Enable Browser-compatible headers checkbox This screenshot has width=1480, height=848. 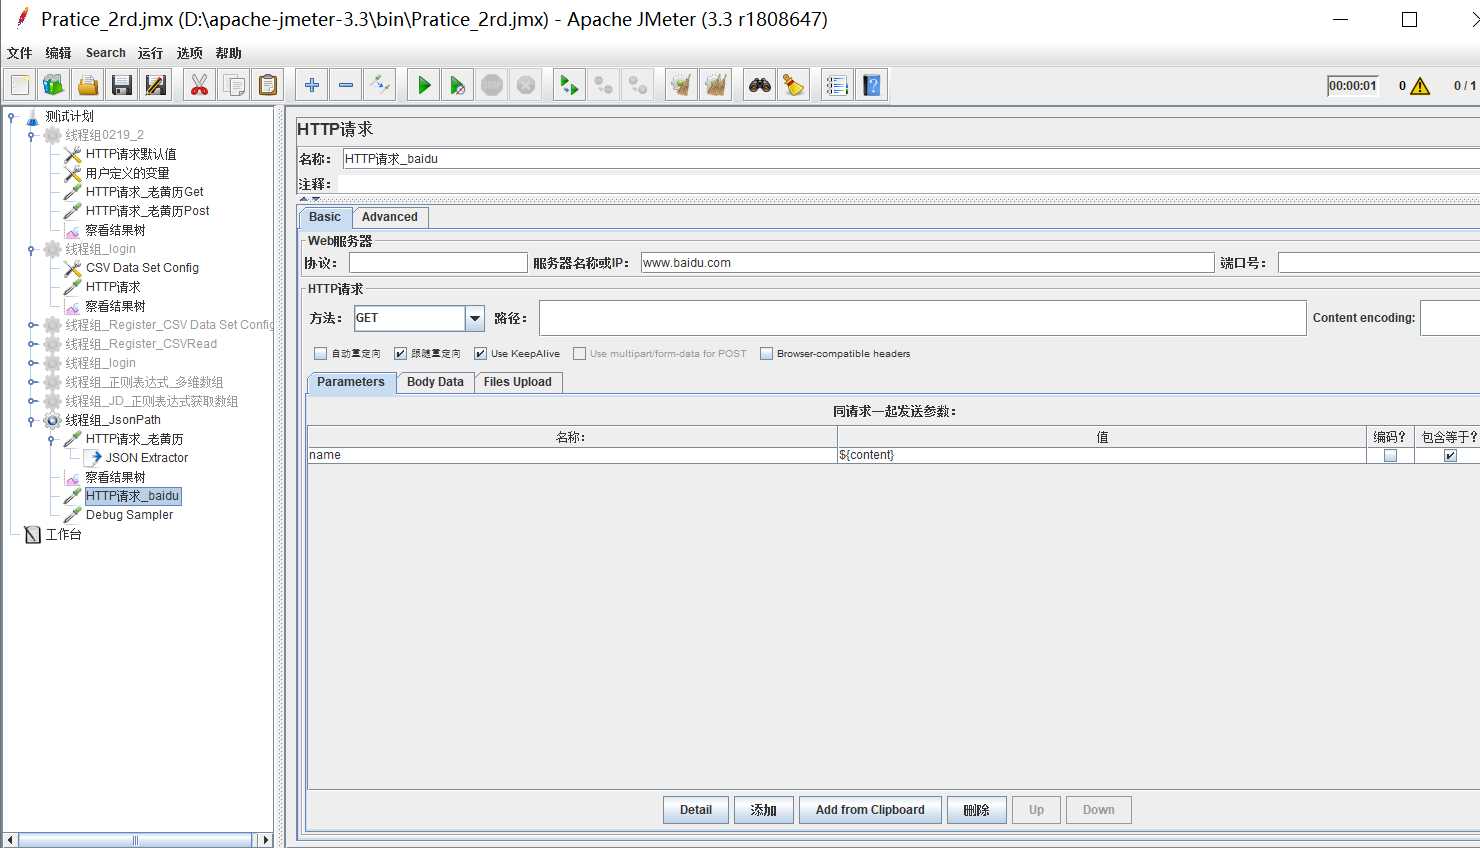(766, 353)
